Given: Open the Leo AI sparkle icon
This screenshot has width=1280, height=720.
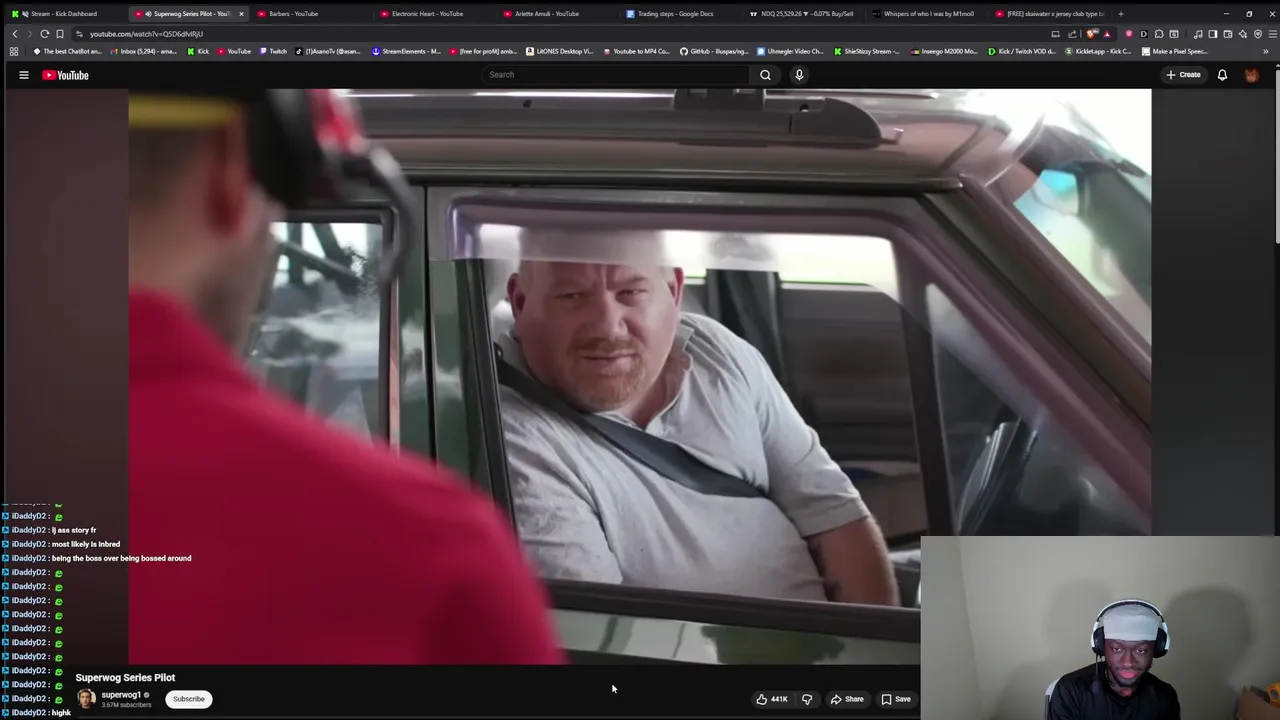Looking at the screenshot, I should click(1243, 34).
